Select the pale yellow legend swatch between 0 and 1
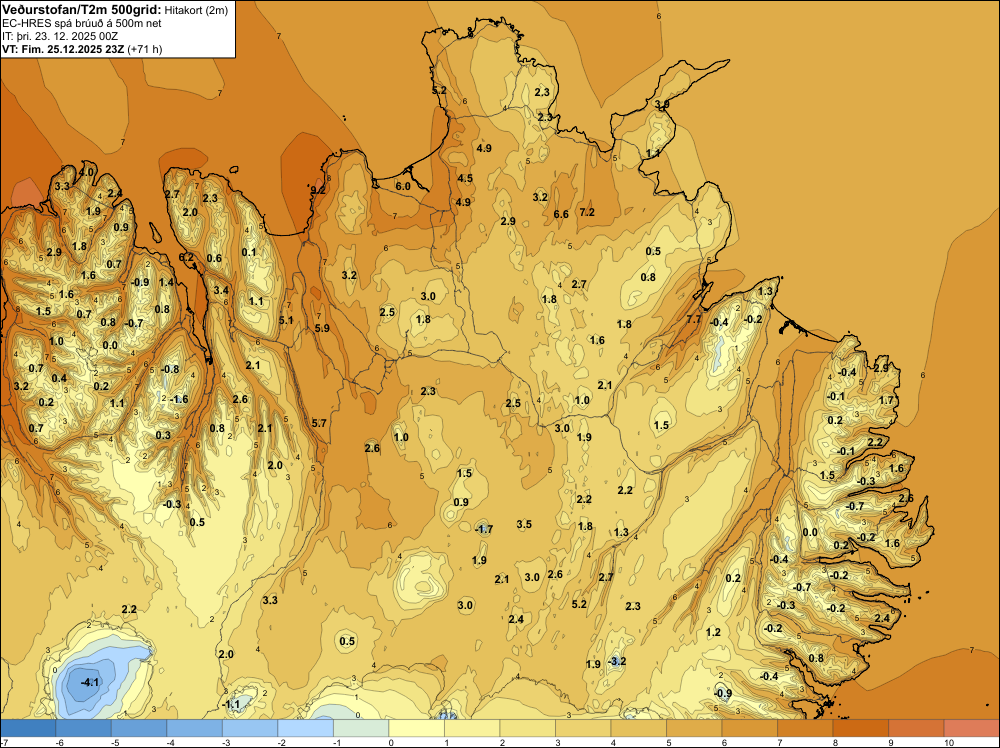 click(x=416, y=728)
